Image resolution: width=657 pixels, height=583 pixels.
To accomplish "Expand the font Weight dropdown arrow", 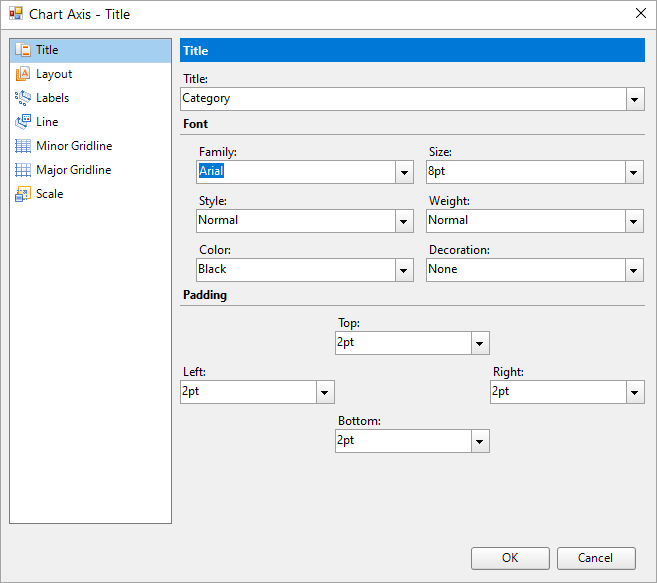I will pos(634,221).
